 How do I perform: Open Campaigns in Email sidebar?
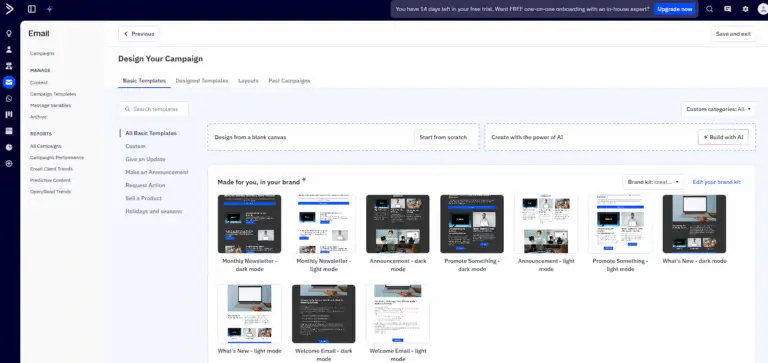pyautogui.click(x=42, y=53)
